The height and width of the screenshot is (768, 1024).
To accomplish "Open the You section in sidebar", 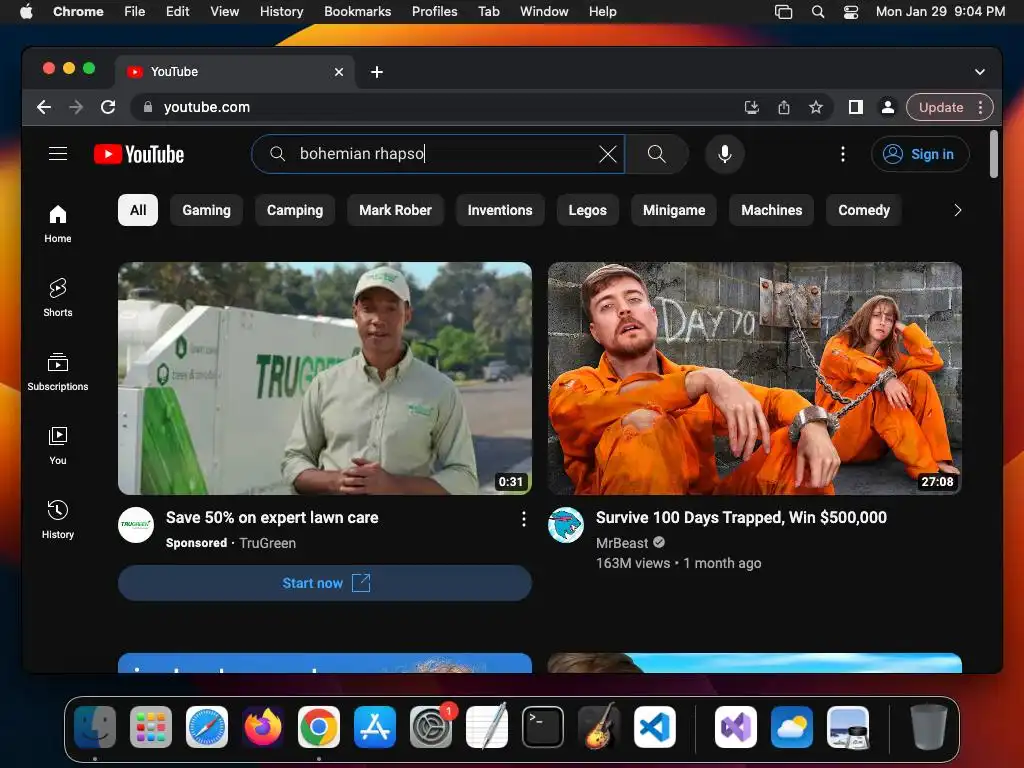I will (58, 445).
